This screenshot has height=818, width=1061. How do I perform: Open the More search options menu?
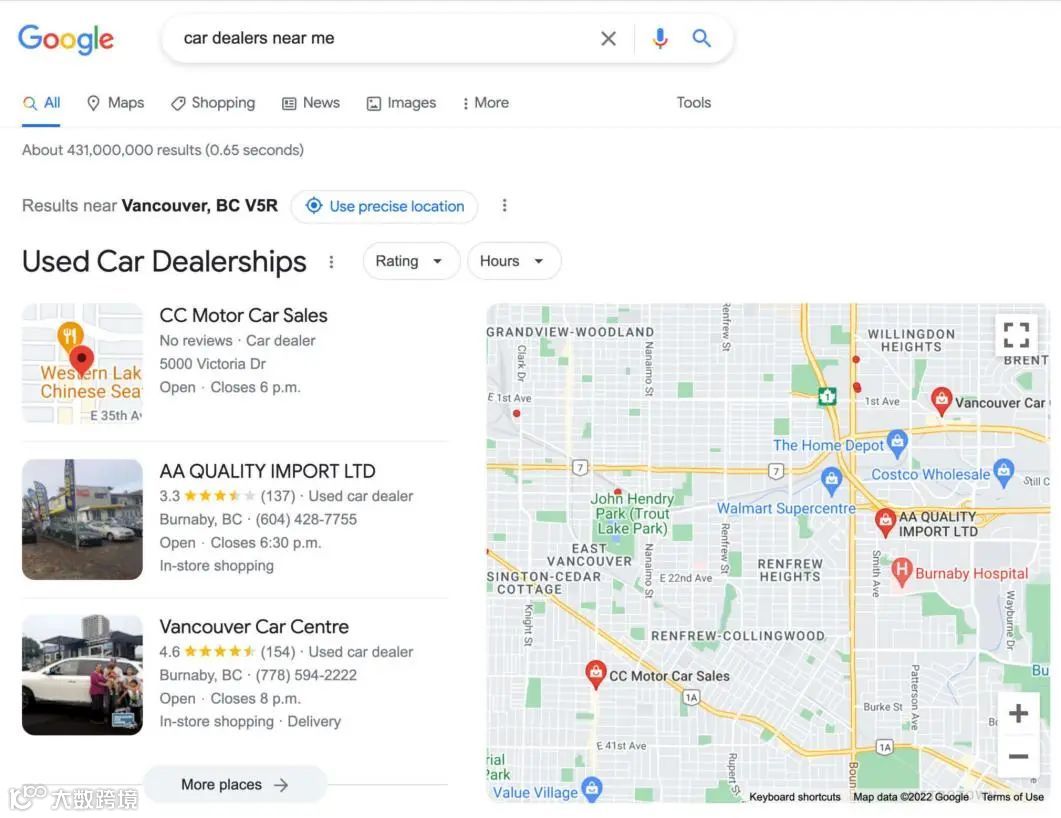(485, 103)
